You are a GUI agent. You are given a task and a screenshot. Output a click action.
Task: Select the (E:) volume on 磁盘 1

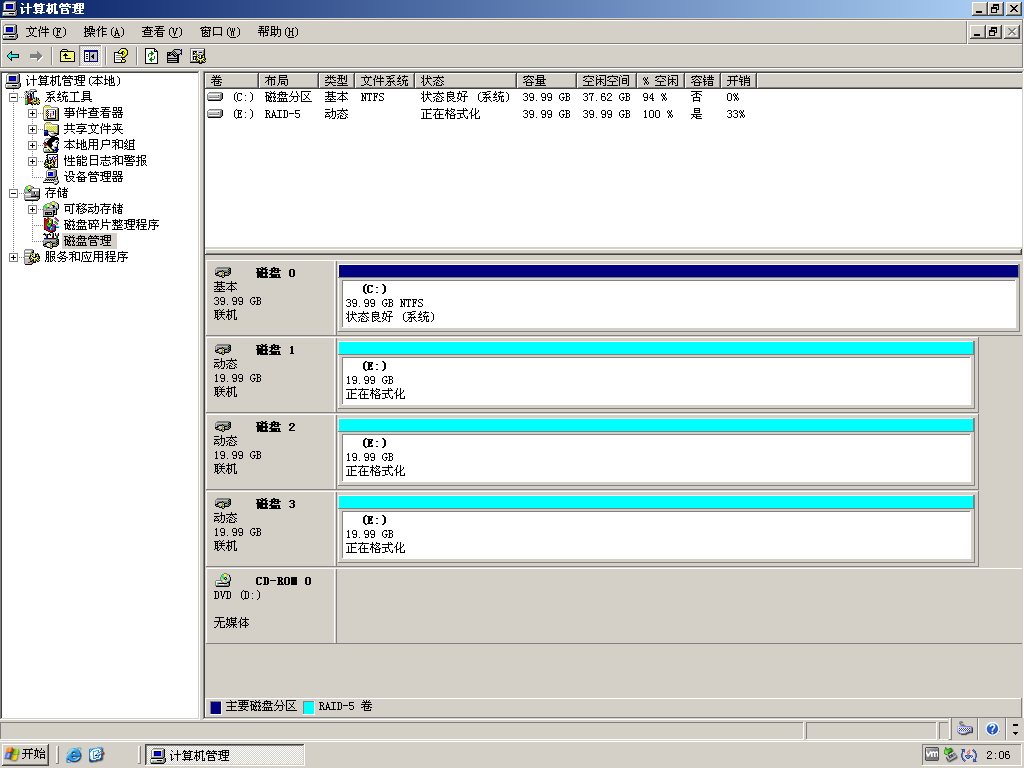pos(656,381)
